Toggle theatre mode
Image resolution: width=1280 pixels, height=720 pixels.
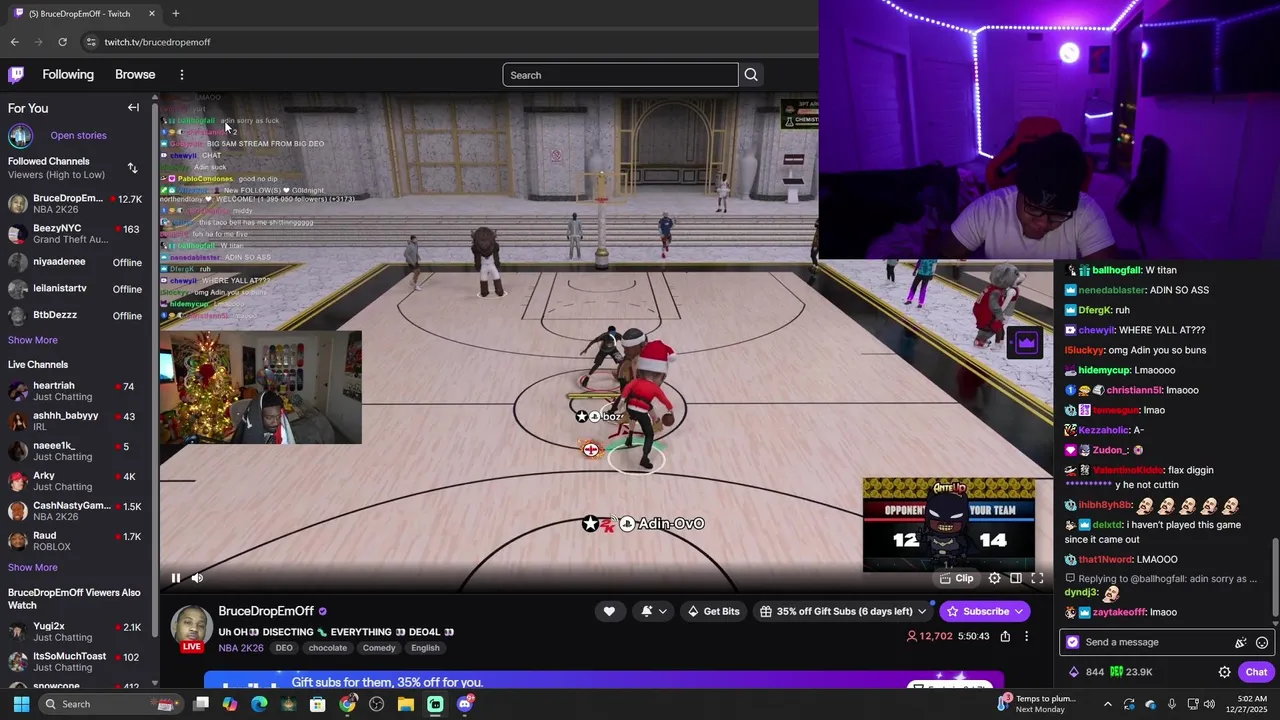pyautogui.click(x=1016, y=578)
